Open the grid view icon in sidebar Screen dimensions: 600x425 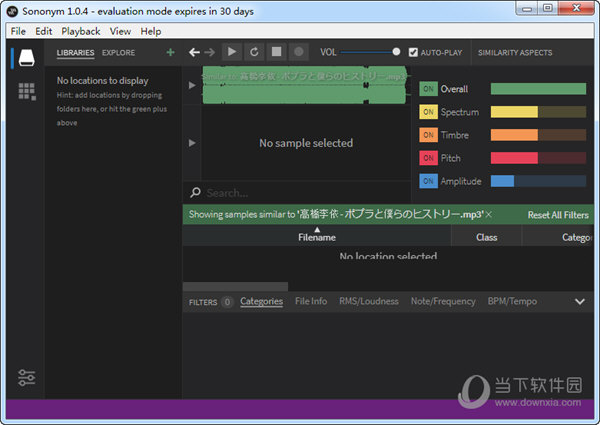27,91
